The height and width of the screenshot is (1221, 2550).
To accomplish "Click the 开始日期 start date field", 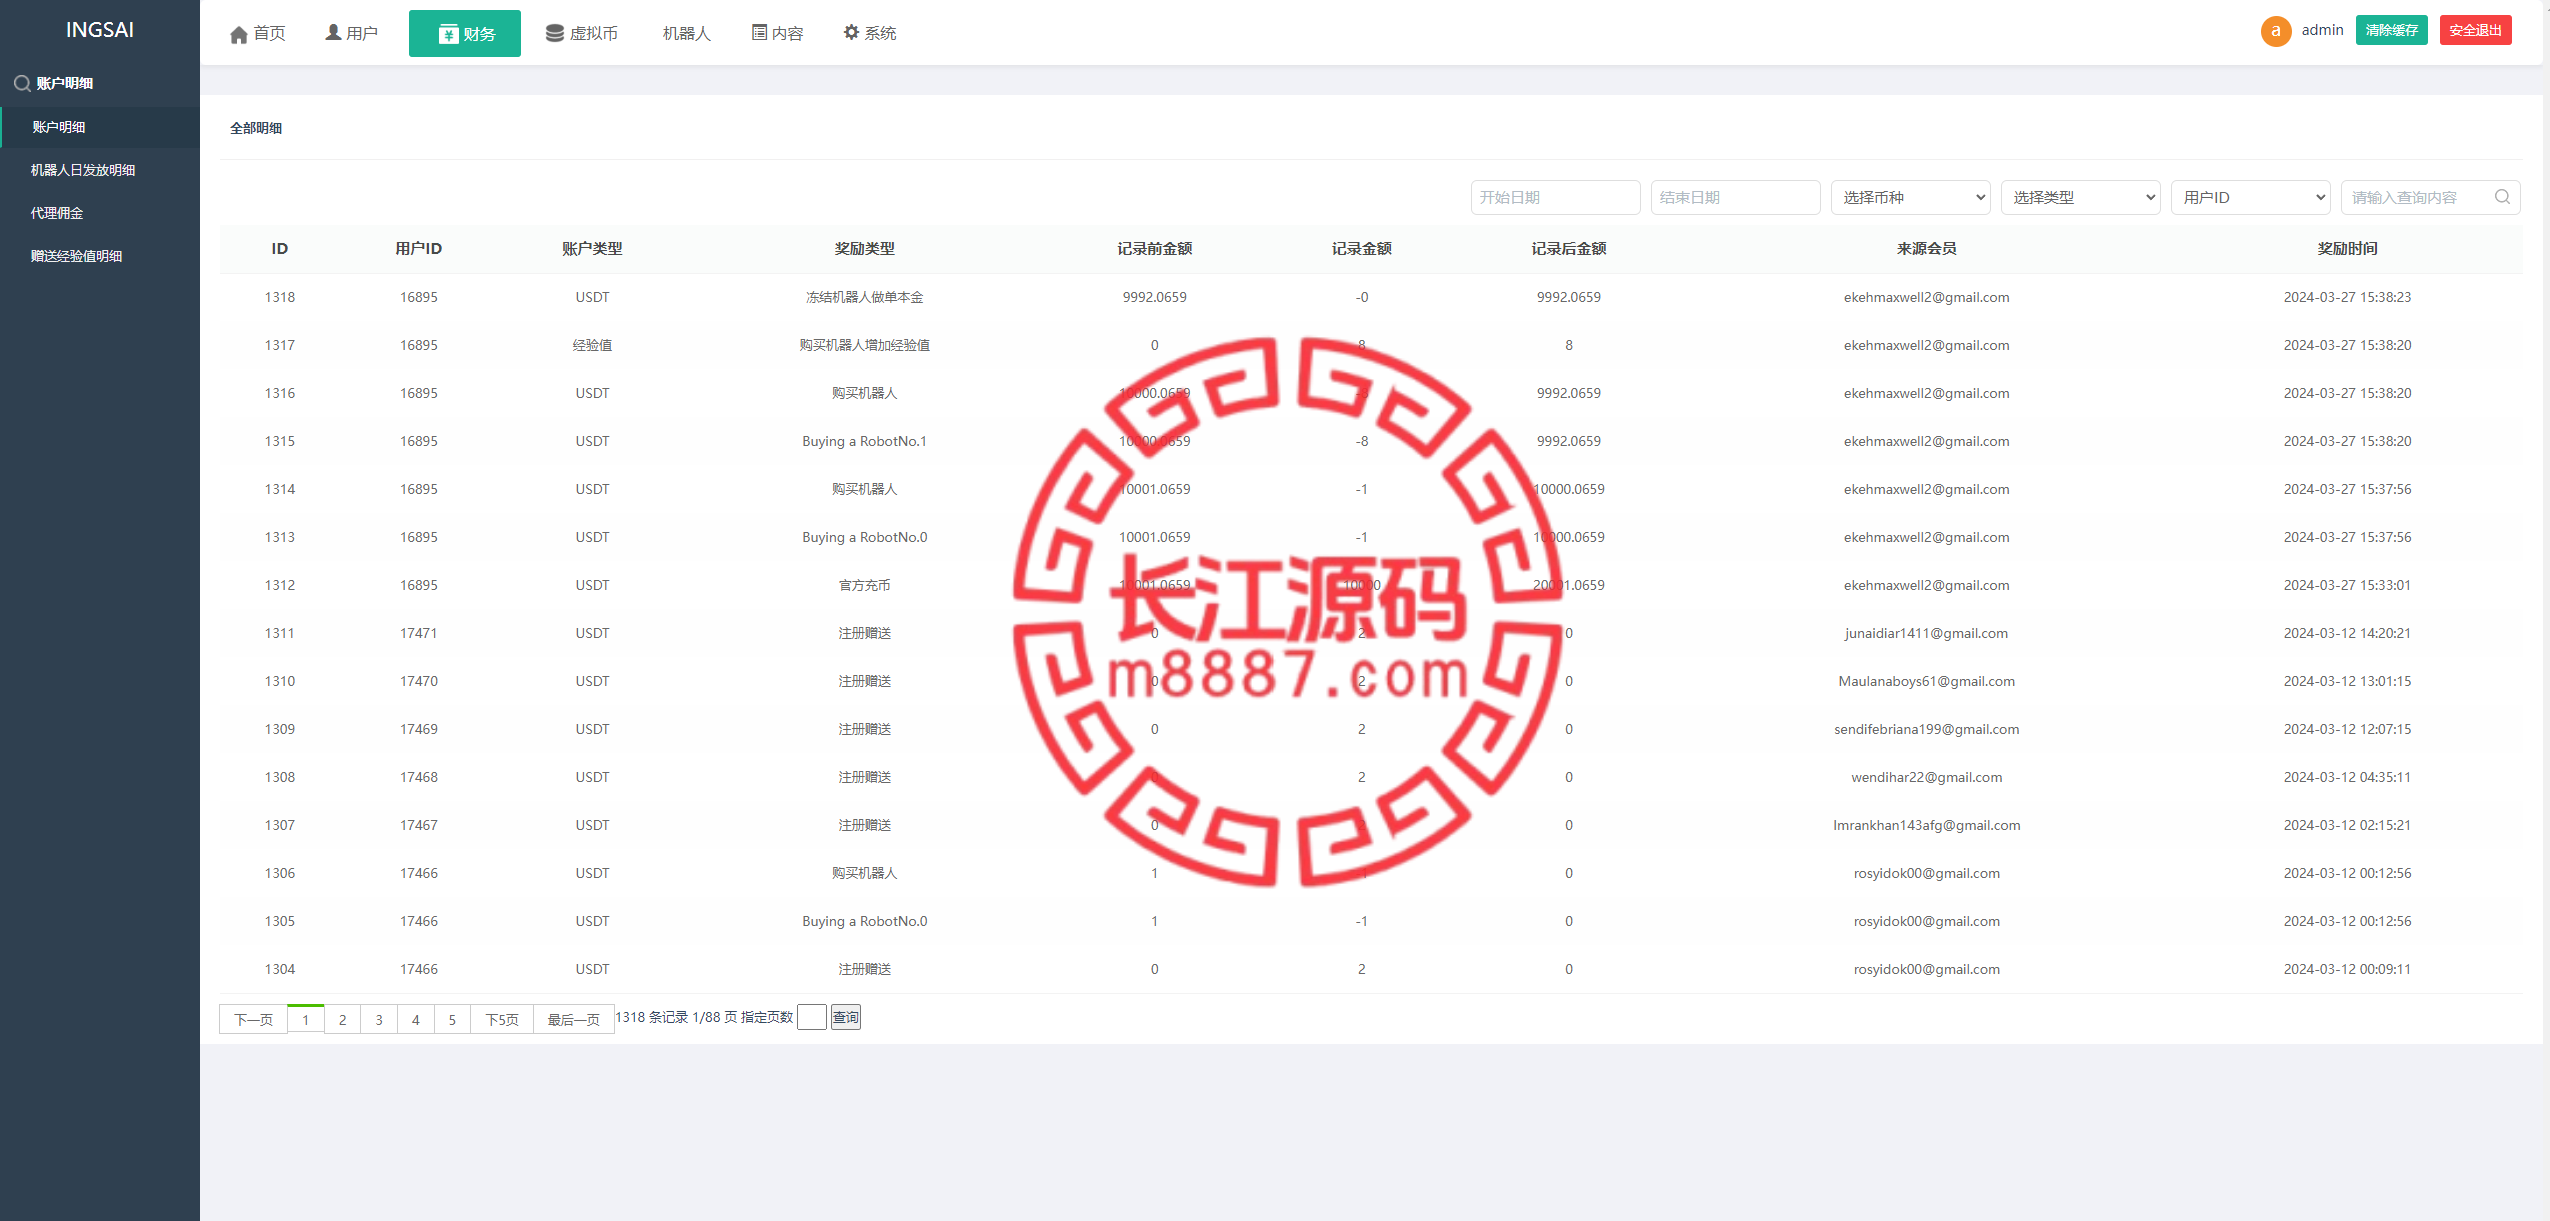I will coord(1555,197).
